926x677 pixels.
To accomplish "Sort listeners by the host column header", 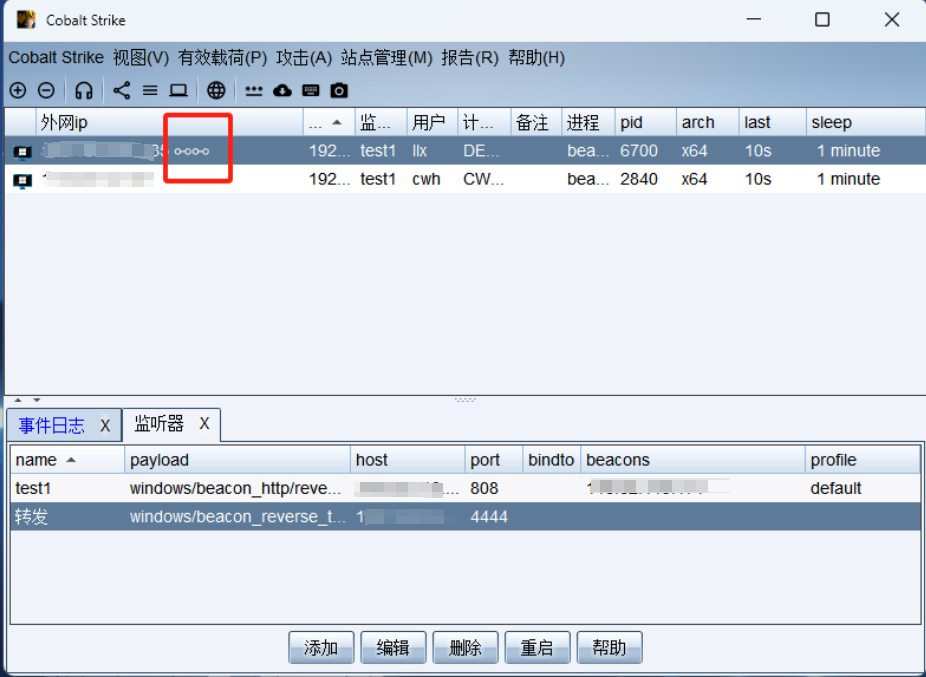I will coord(407,460).
